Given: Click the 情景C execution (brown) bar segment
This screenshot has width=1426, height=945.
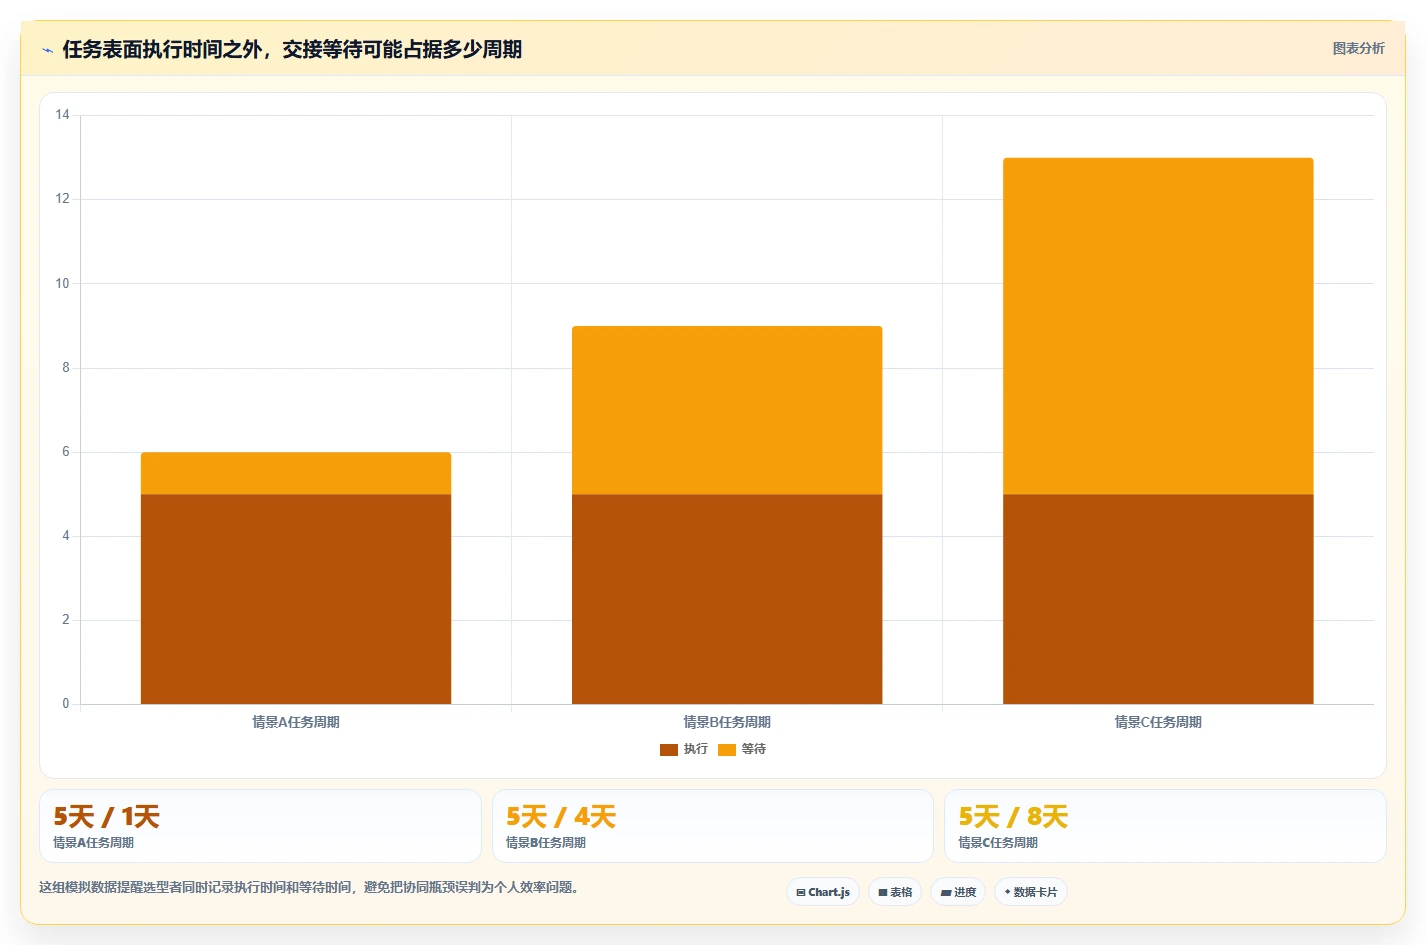Looking at the screenshot, I should click(x=1158, y=599).
